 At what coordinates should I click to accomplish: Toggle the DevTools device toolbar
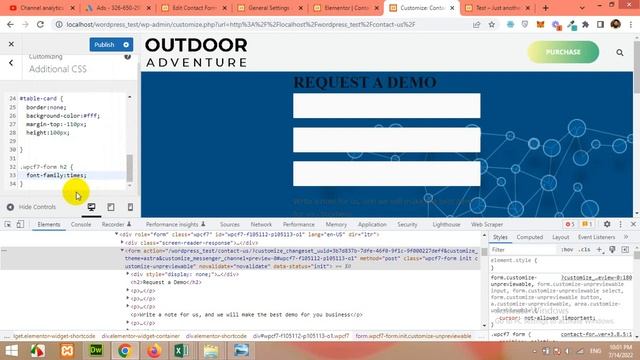[20, 224]
